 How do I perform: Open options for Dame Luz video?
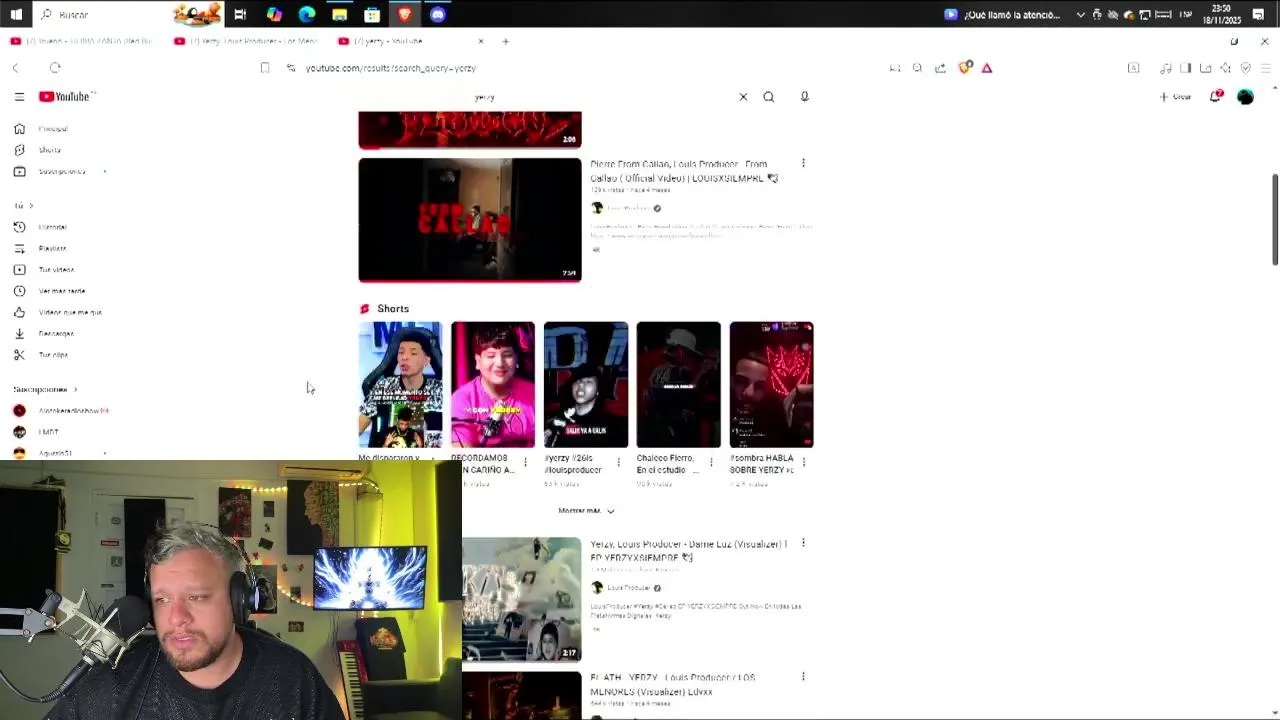(803, 543)
